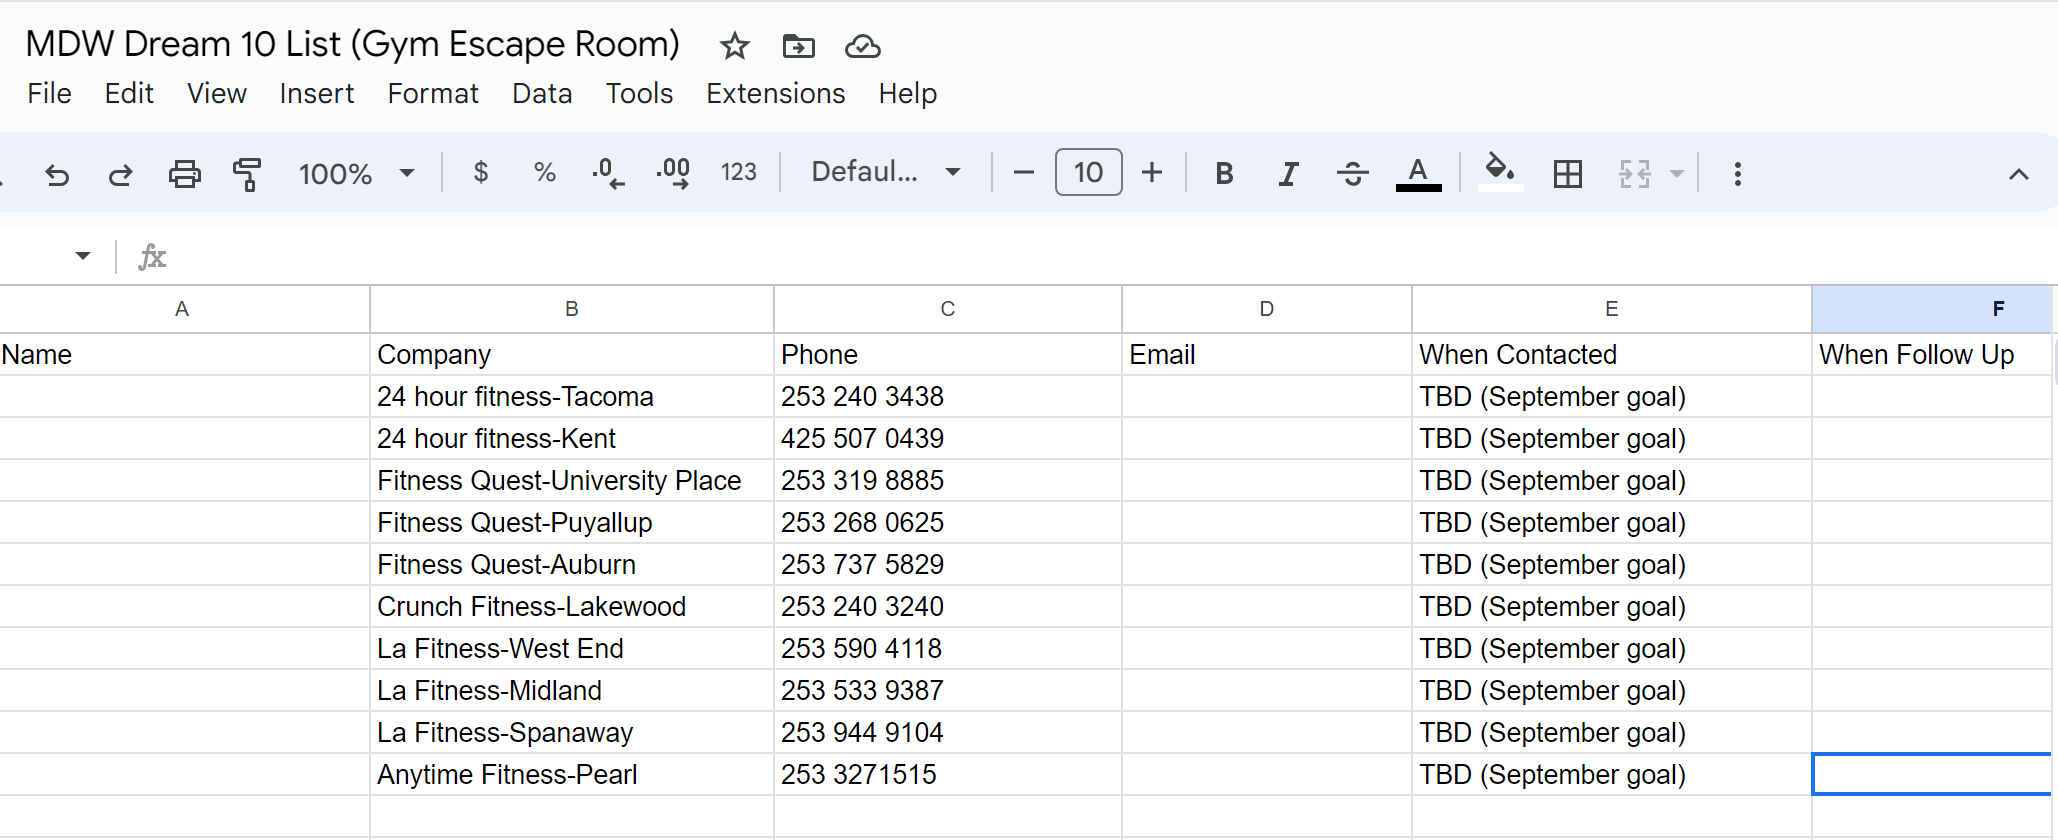Viewport: 2058px width, 840px height.
Task: Open the zoom 100% dropdown
Action: pyautogui.click(x=356, y=174)
